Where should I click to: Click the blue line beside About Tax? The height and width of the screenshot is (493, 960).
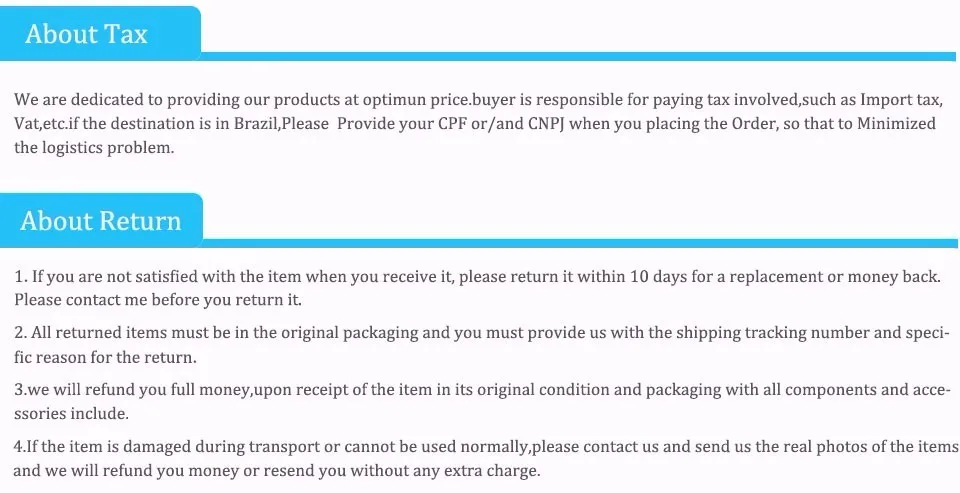tap(578, 56)
